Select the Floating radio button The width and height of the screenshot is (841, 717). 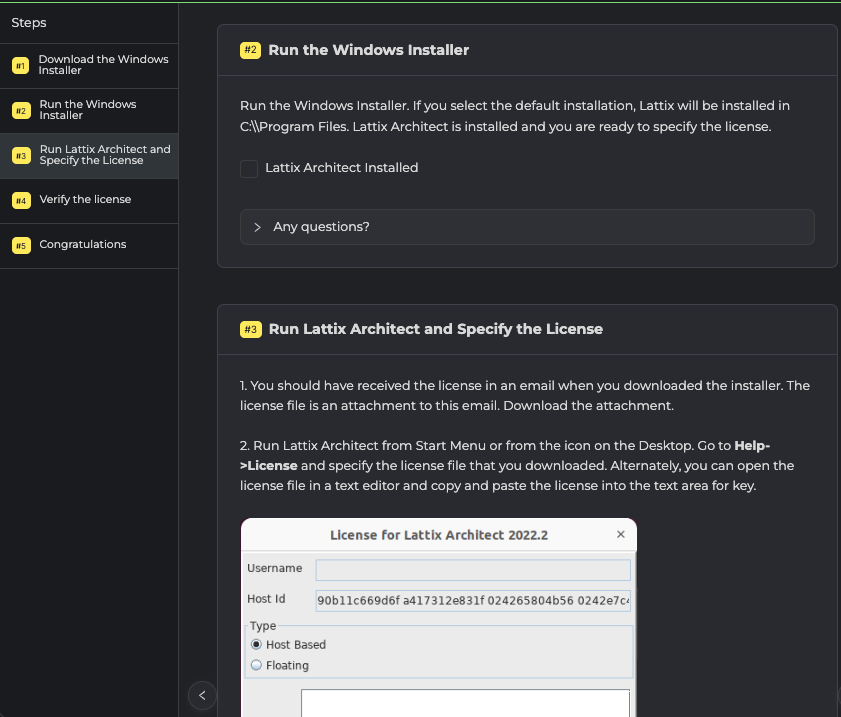tap(256, 665)
